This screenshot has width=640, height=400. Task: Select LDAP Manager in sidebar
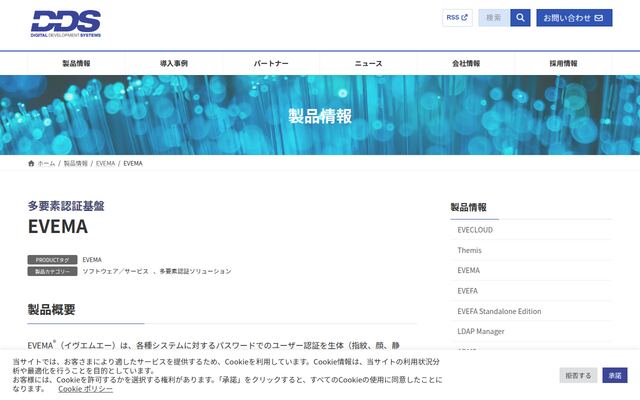tap(531, 331)
